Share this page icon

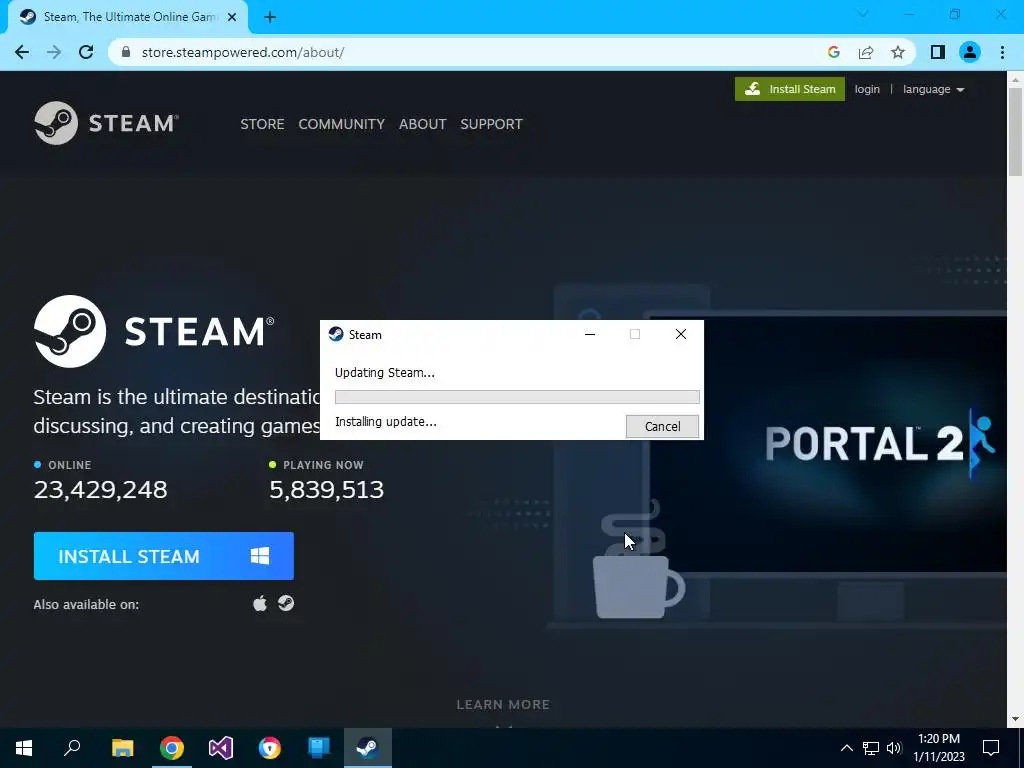point(866,52)
